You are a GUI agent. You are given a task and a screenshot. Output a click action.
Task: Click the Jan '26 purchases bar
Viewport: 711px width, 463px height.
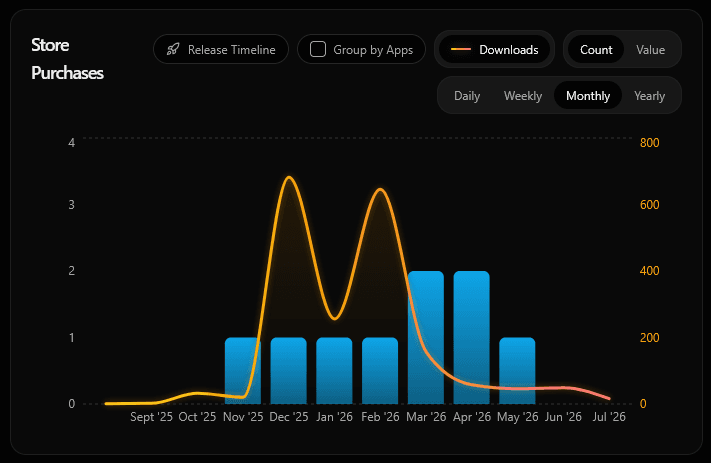click(334, 370)
